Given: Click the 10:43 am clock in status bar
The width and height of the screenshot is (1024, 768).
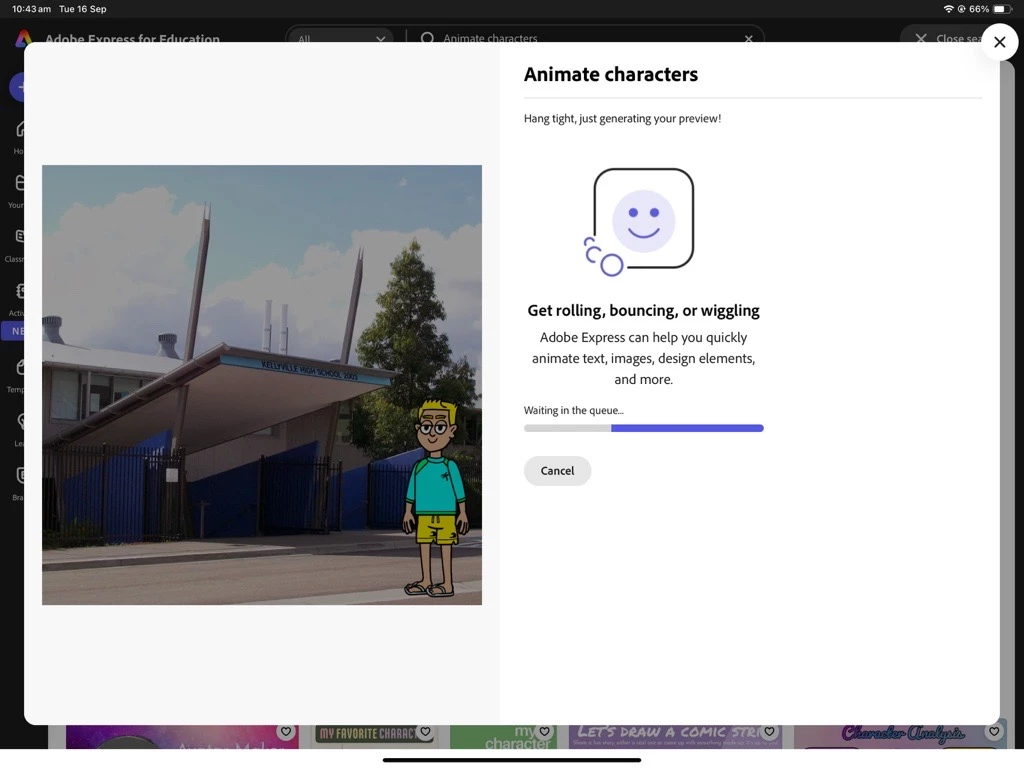Looking at the screenshot, I should (31, 9).
